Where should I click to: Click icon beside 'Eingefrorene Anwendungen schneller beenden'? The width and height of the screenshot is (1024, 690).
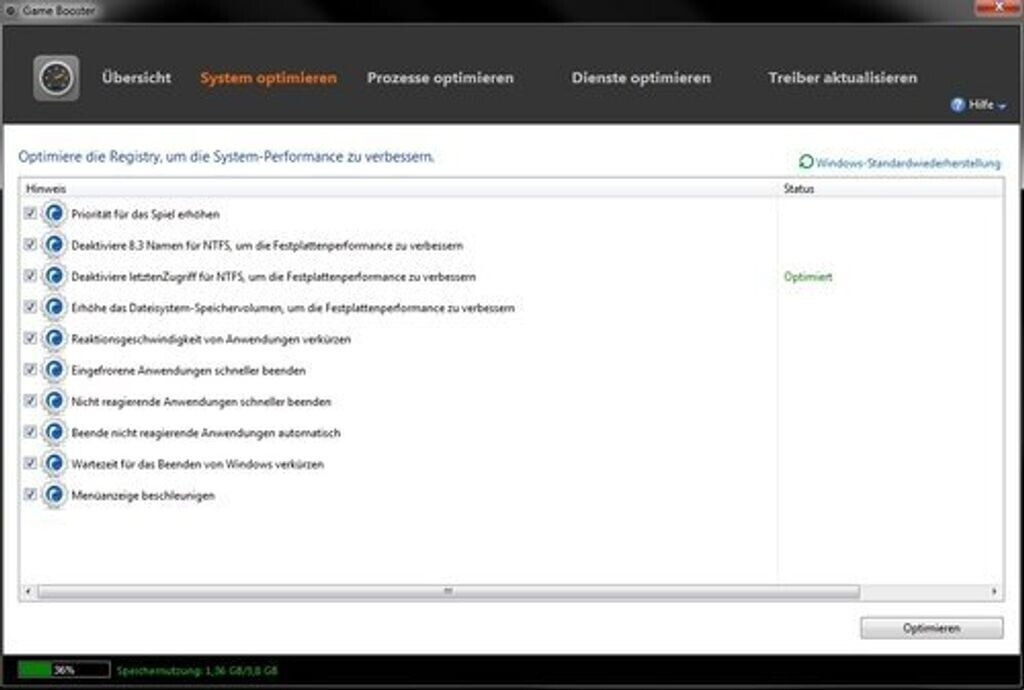tap(54, 370)
